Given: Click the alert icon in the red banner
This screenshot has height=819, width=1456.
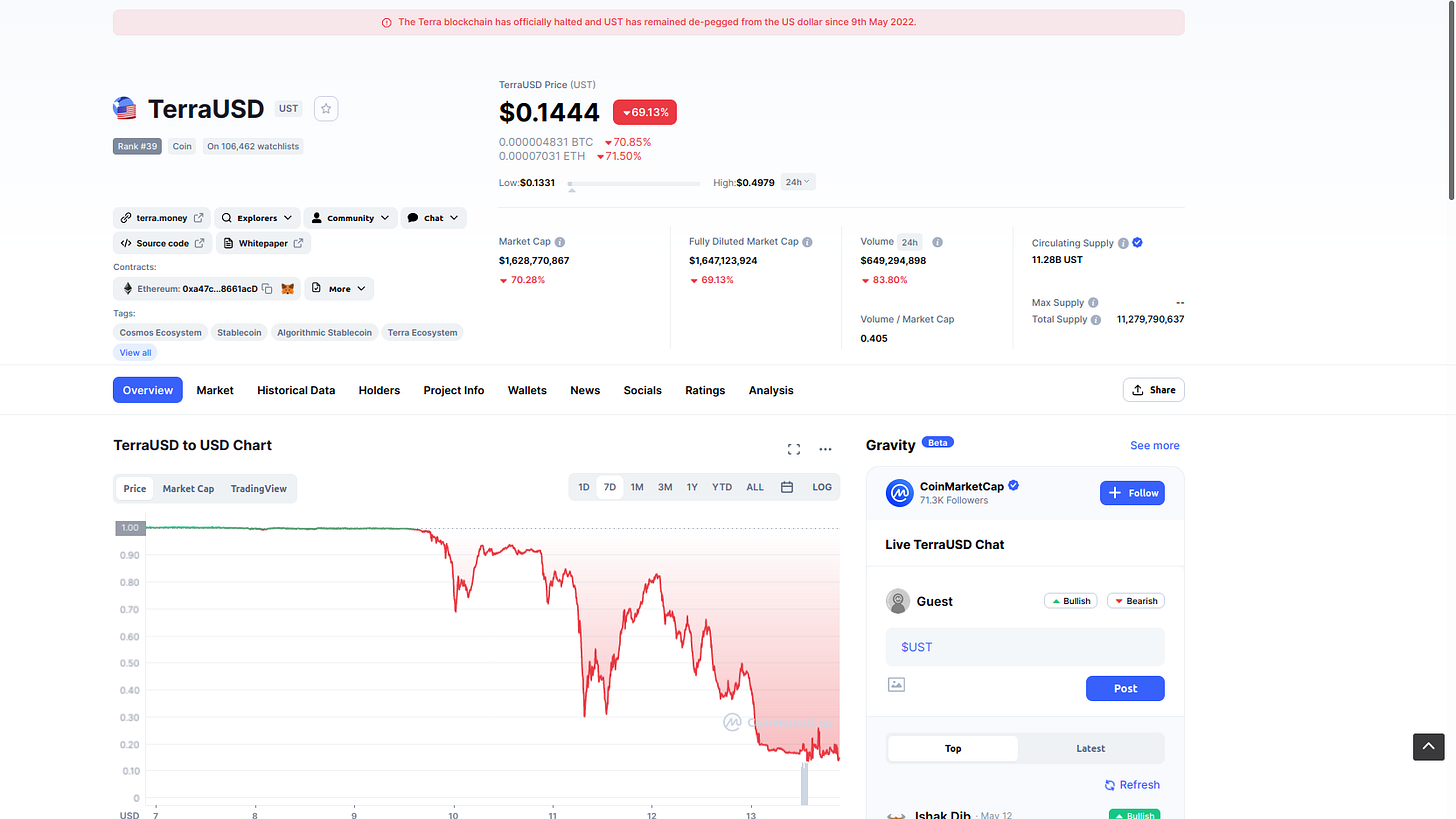Looking at the screenshot, I should tap(387, 22).
